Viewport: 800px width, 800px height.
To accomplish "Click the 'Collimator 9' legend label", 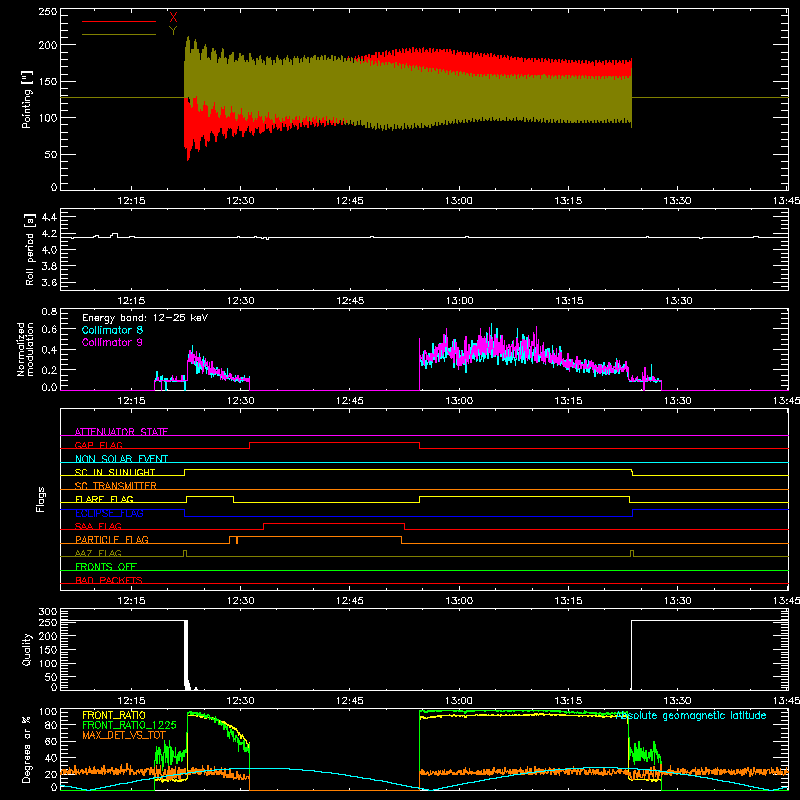I will (x=112, y=342).
